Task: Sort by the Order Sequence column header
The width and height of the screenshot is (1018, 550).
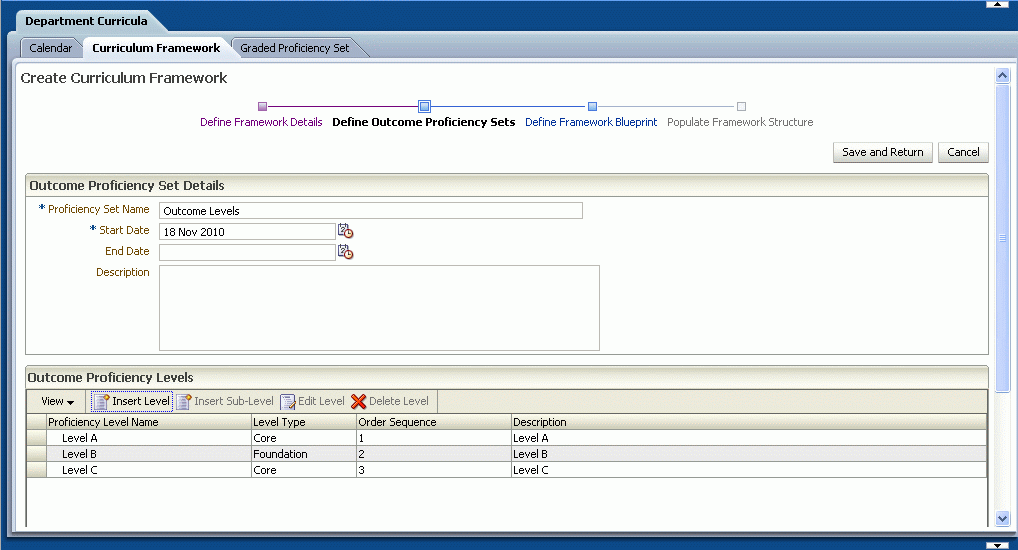Action: (x=434, y=422)
